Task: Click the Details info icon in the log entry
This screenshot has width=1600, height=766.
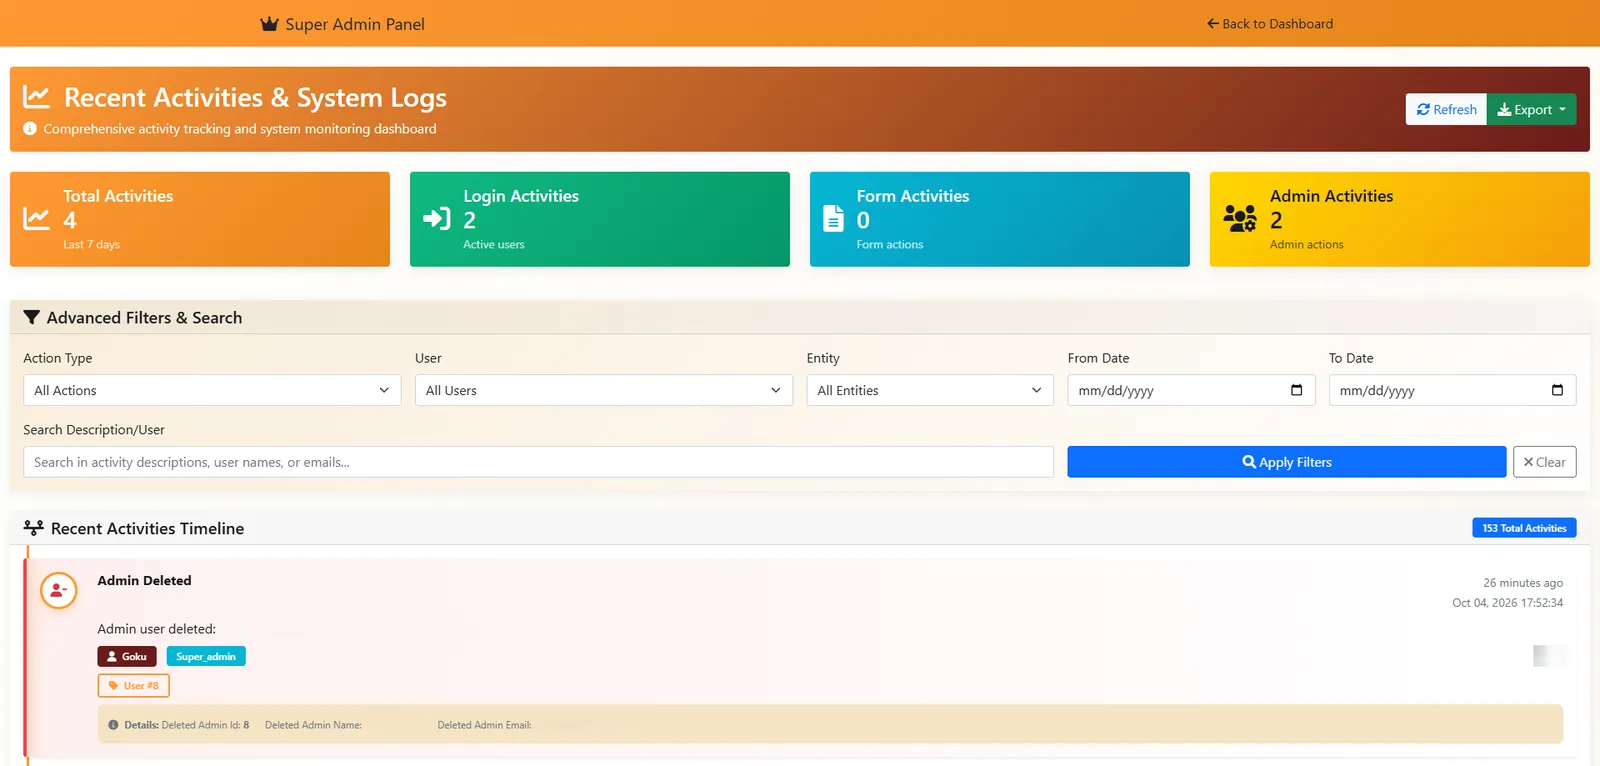Action: point(113,725)
